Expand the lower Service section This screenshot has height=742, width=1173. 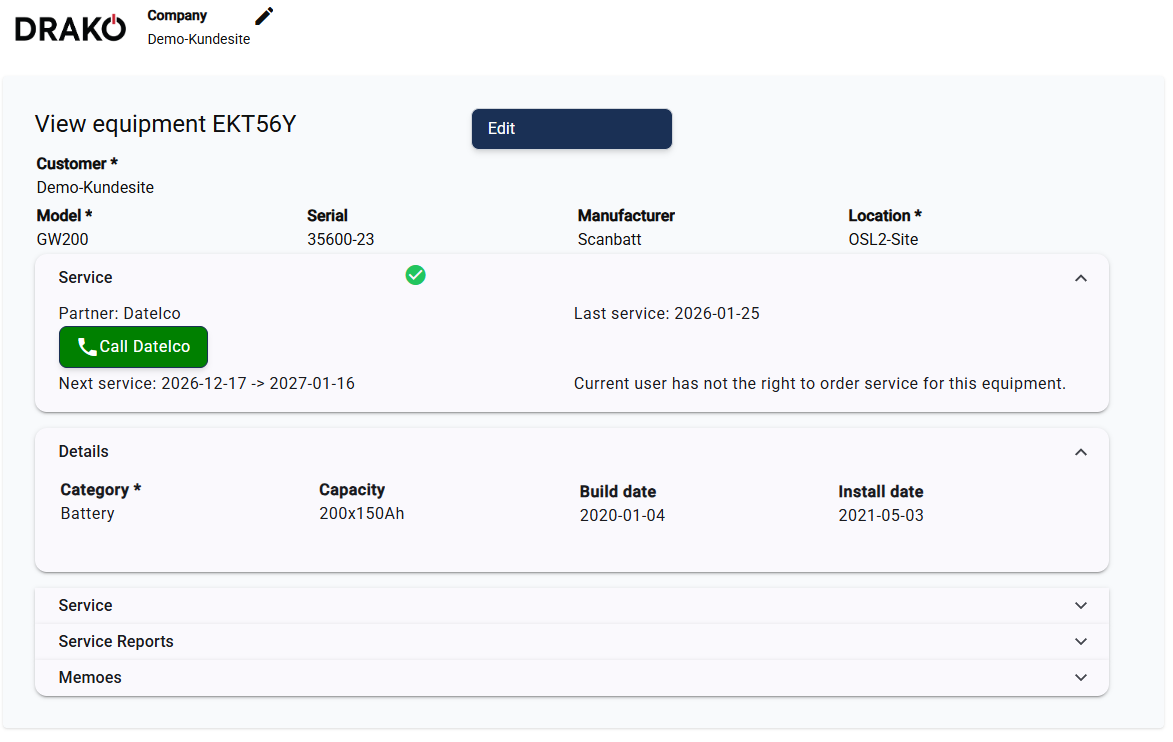coord(572,606)
